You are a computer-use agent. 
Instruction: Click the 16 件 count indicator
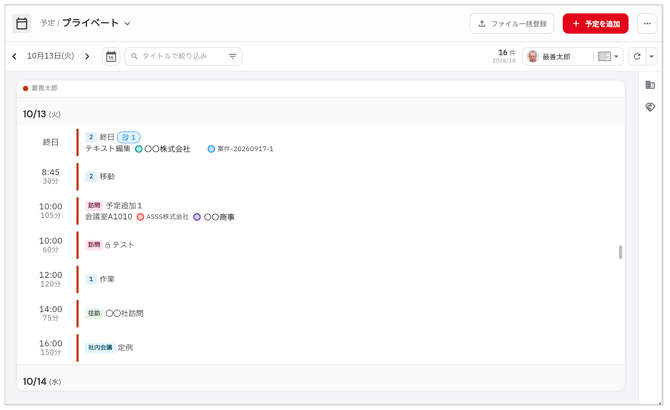(507, 52)
